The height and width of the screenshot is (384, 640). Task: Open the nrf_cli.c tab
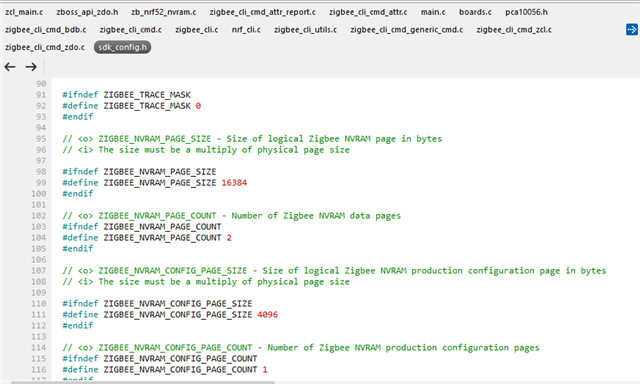coord(246,30)
